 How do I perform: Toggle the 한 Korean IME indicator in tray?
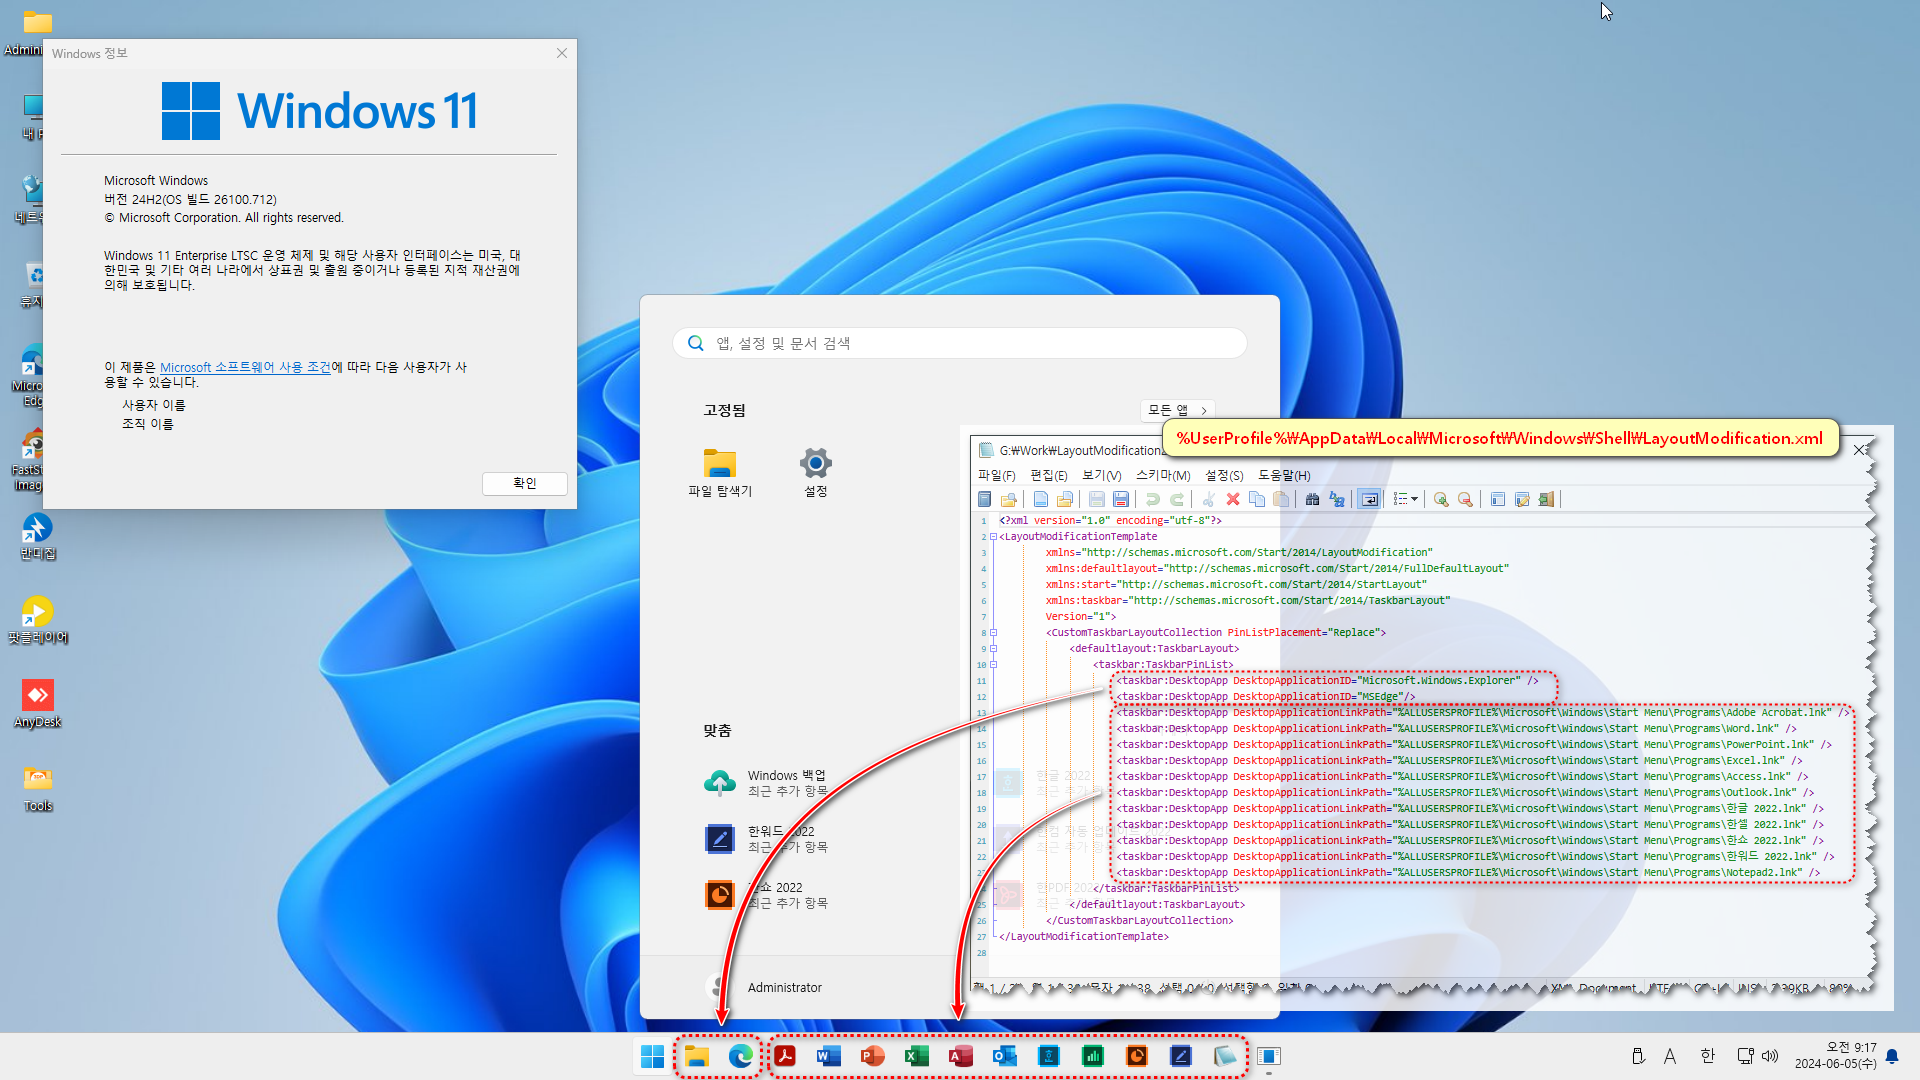[1707, 1056]
